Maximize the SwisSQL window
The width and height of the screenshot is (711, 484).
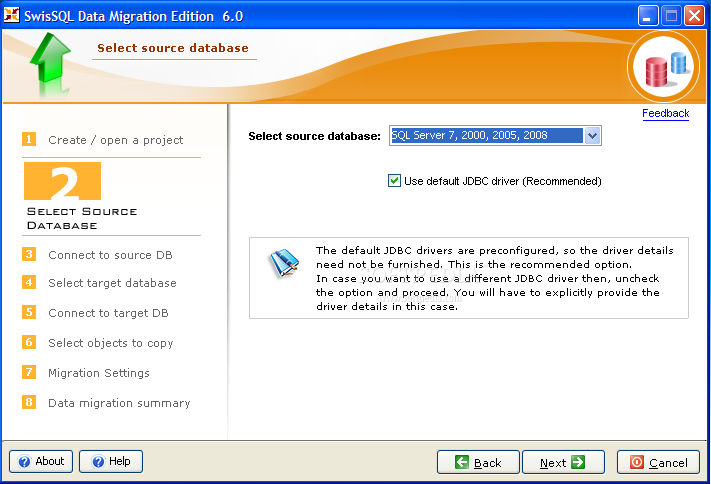(671, 16)
